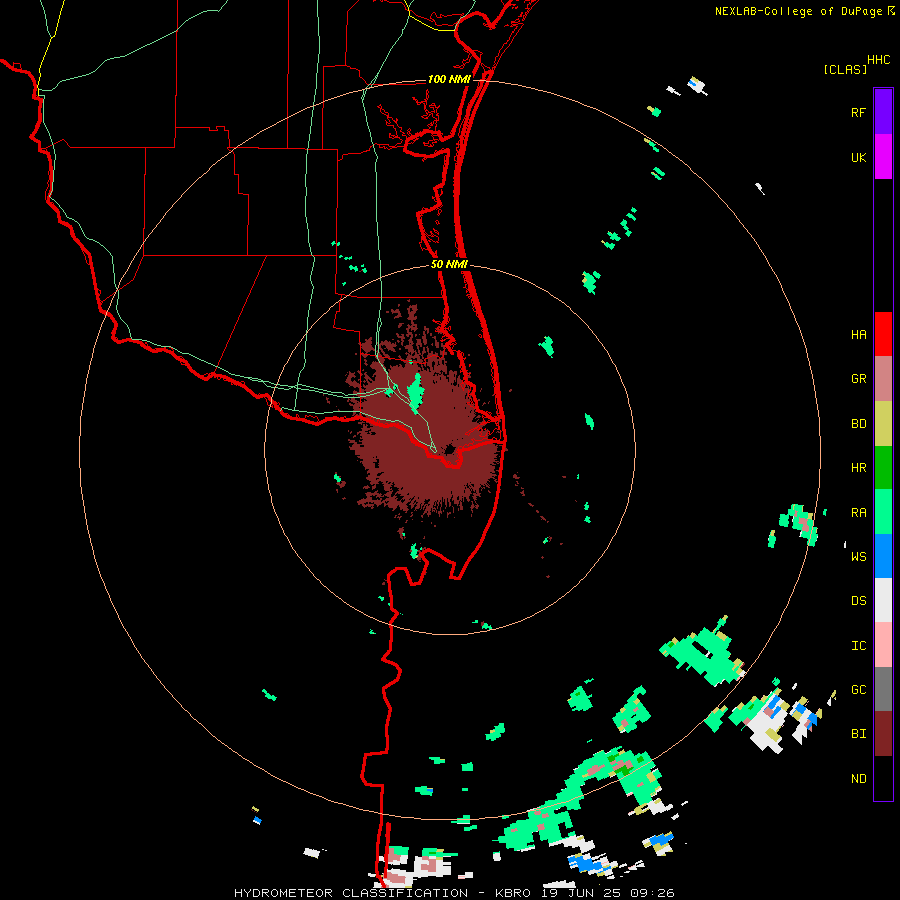Screen dimensions: 900x900
Task: Click the HR dark green legend block
Action: point(883,468)
